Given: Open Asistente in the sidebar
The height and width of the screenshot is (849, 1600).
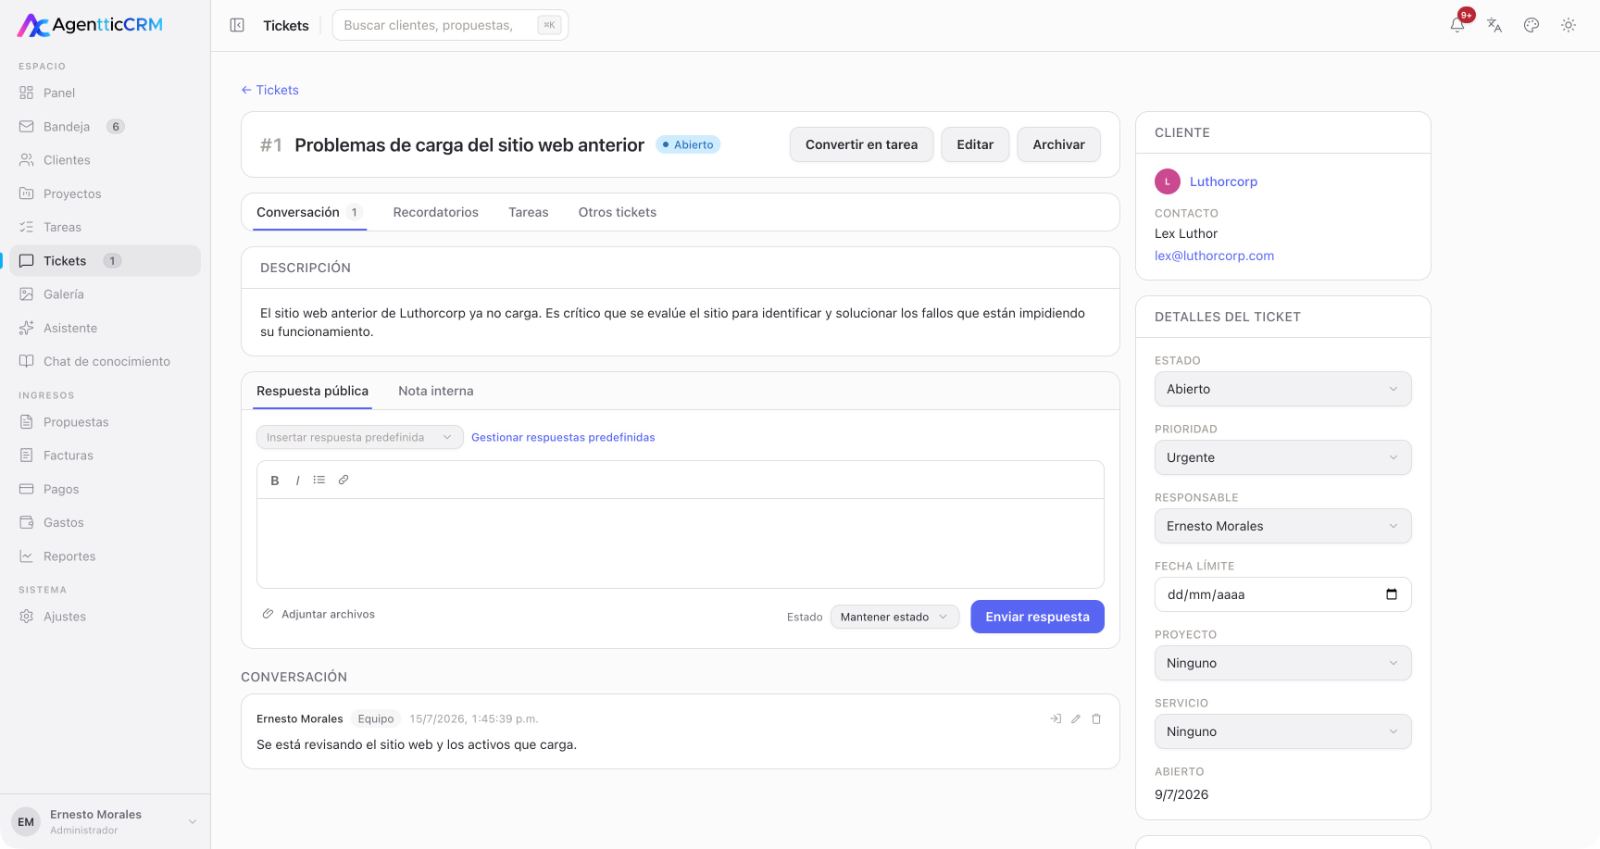Looking at the screenshot, I should point(105,328).
